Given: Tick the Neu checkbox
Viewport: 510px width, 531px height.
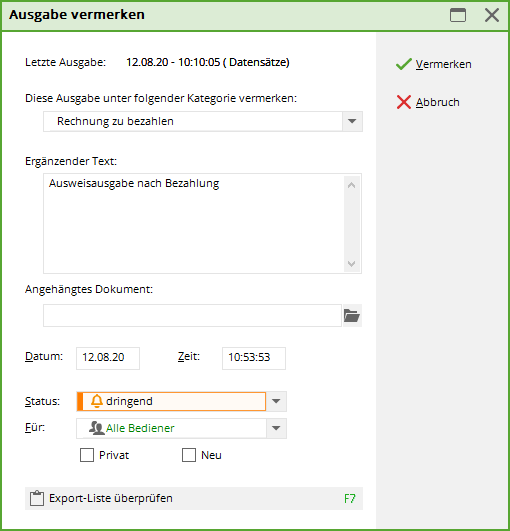Looking at the screenshot, I should (x=189, y=455).
